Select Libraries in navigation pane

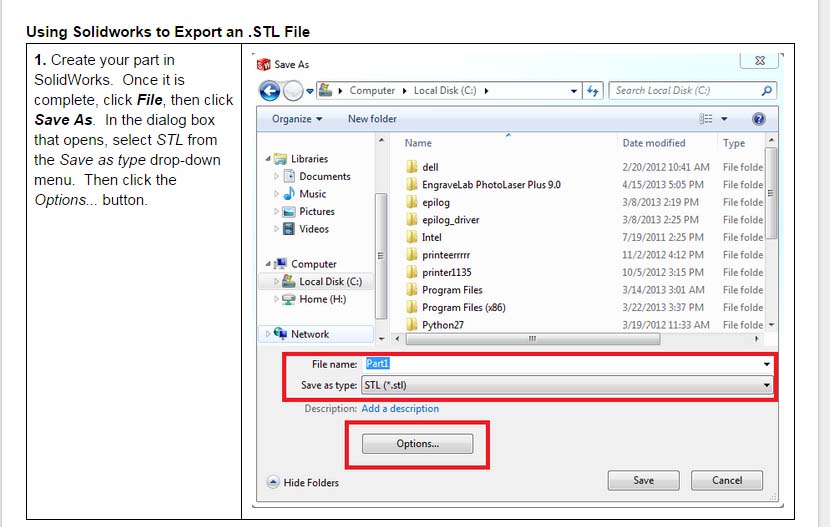coord(310,159)
